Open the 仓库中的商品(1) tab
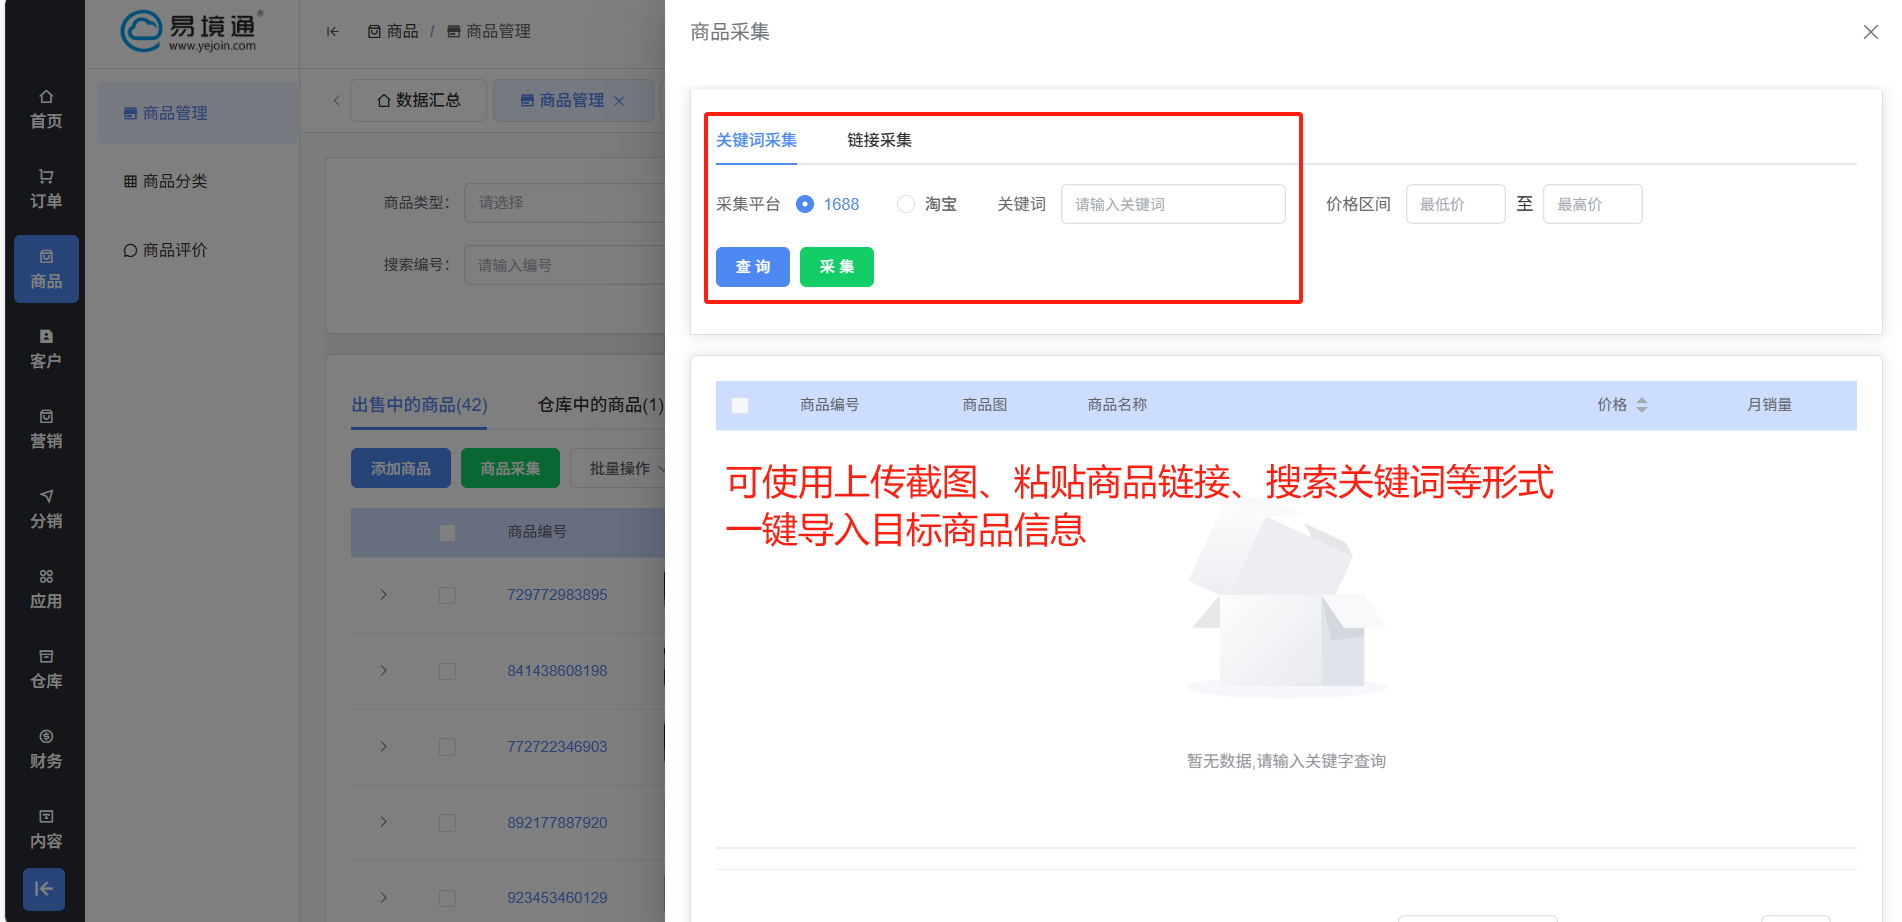Screen dimensions: 1902x922 pyautogui.click(x=602, y=404)
